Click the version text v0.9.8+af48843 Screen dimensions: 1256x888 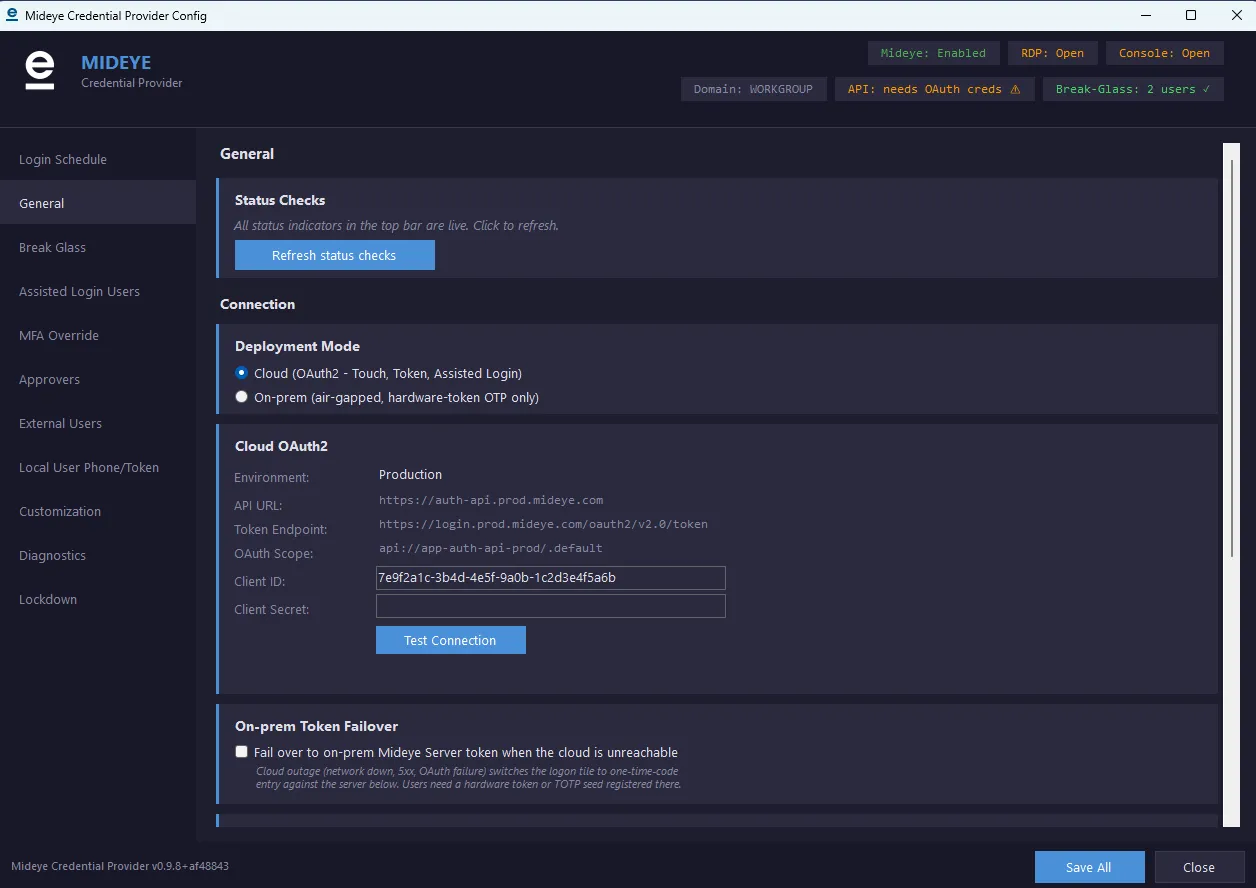click(190, 866)
